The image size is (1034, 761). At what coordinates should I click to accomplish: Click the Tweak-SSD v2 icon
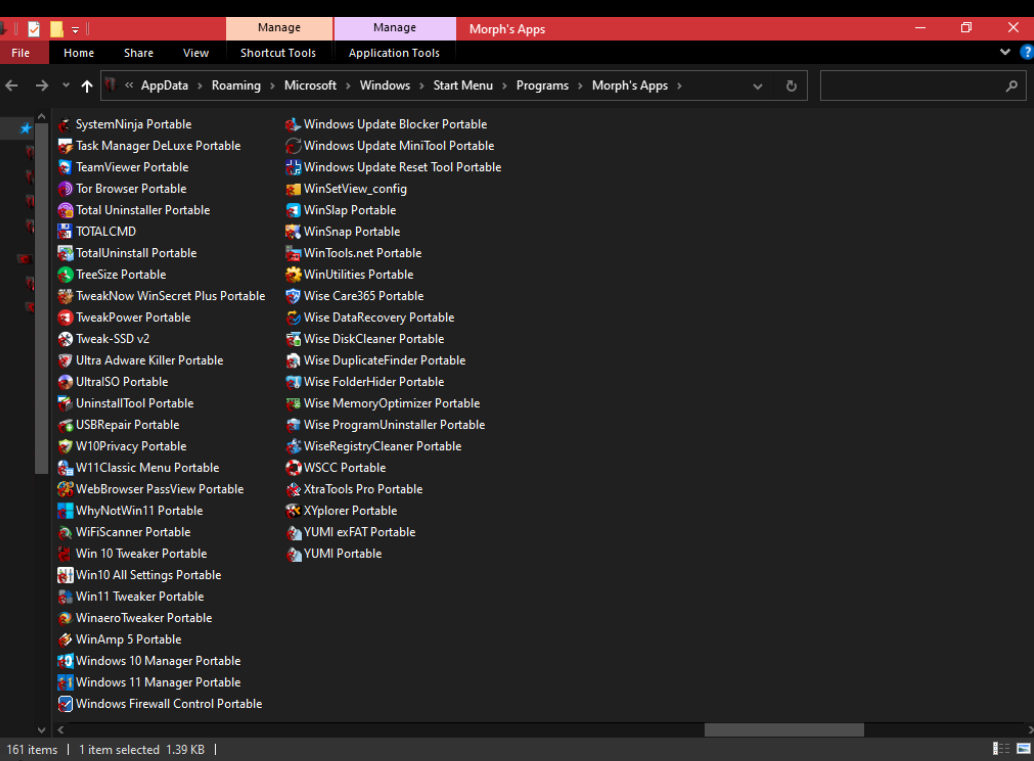pos(65,340)
